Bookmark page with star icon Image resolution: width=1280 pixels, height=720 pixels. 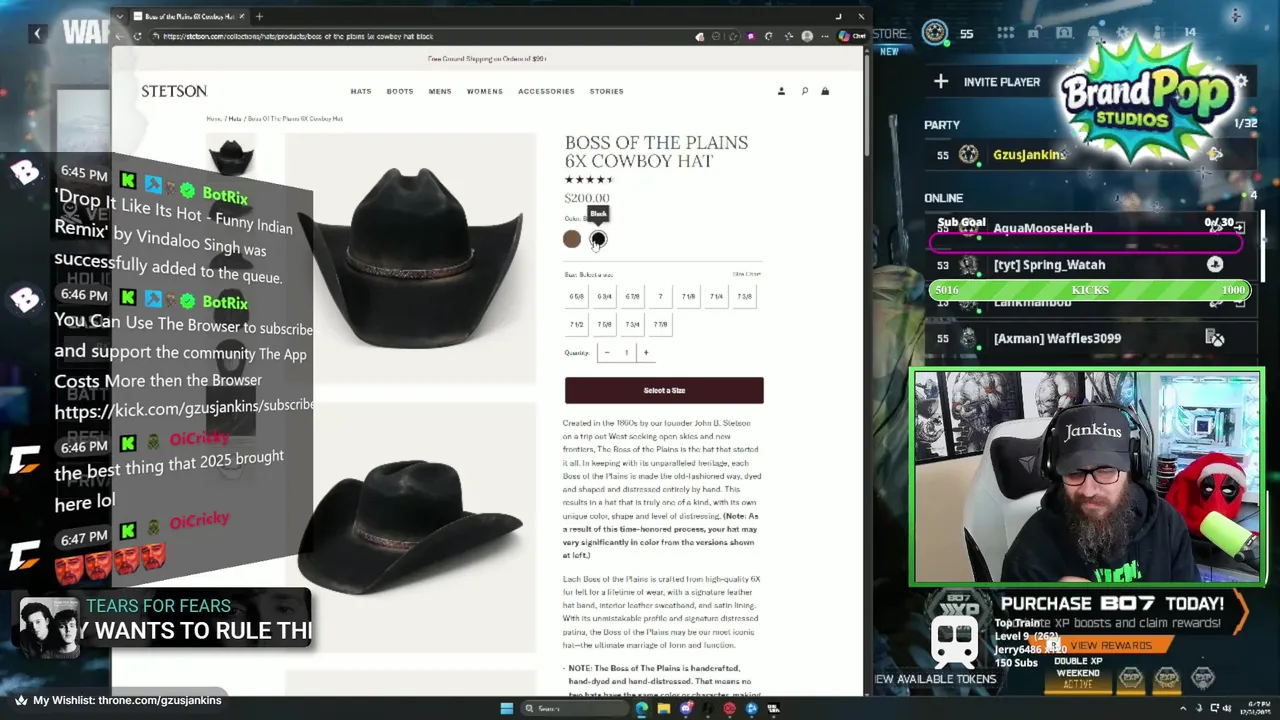tap(732, 36)
